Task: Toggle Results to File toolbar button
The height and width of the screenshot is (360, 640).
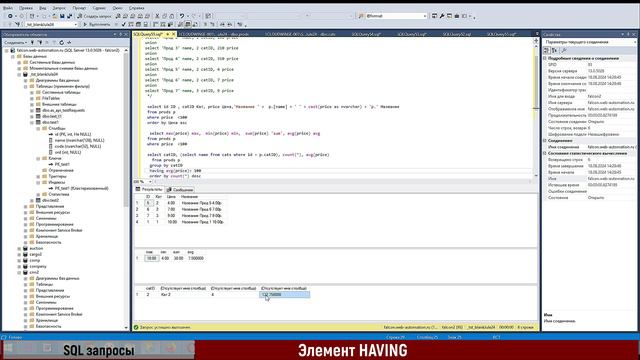Action: 195,24
